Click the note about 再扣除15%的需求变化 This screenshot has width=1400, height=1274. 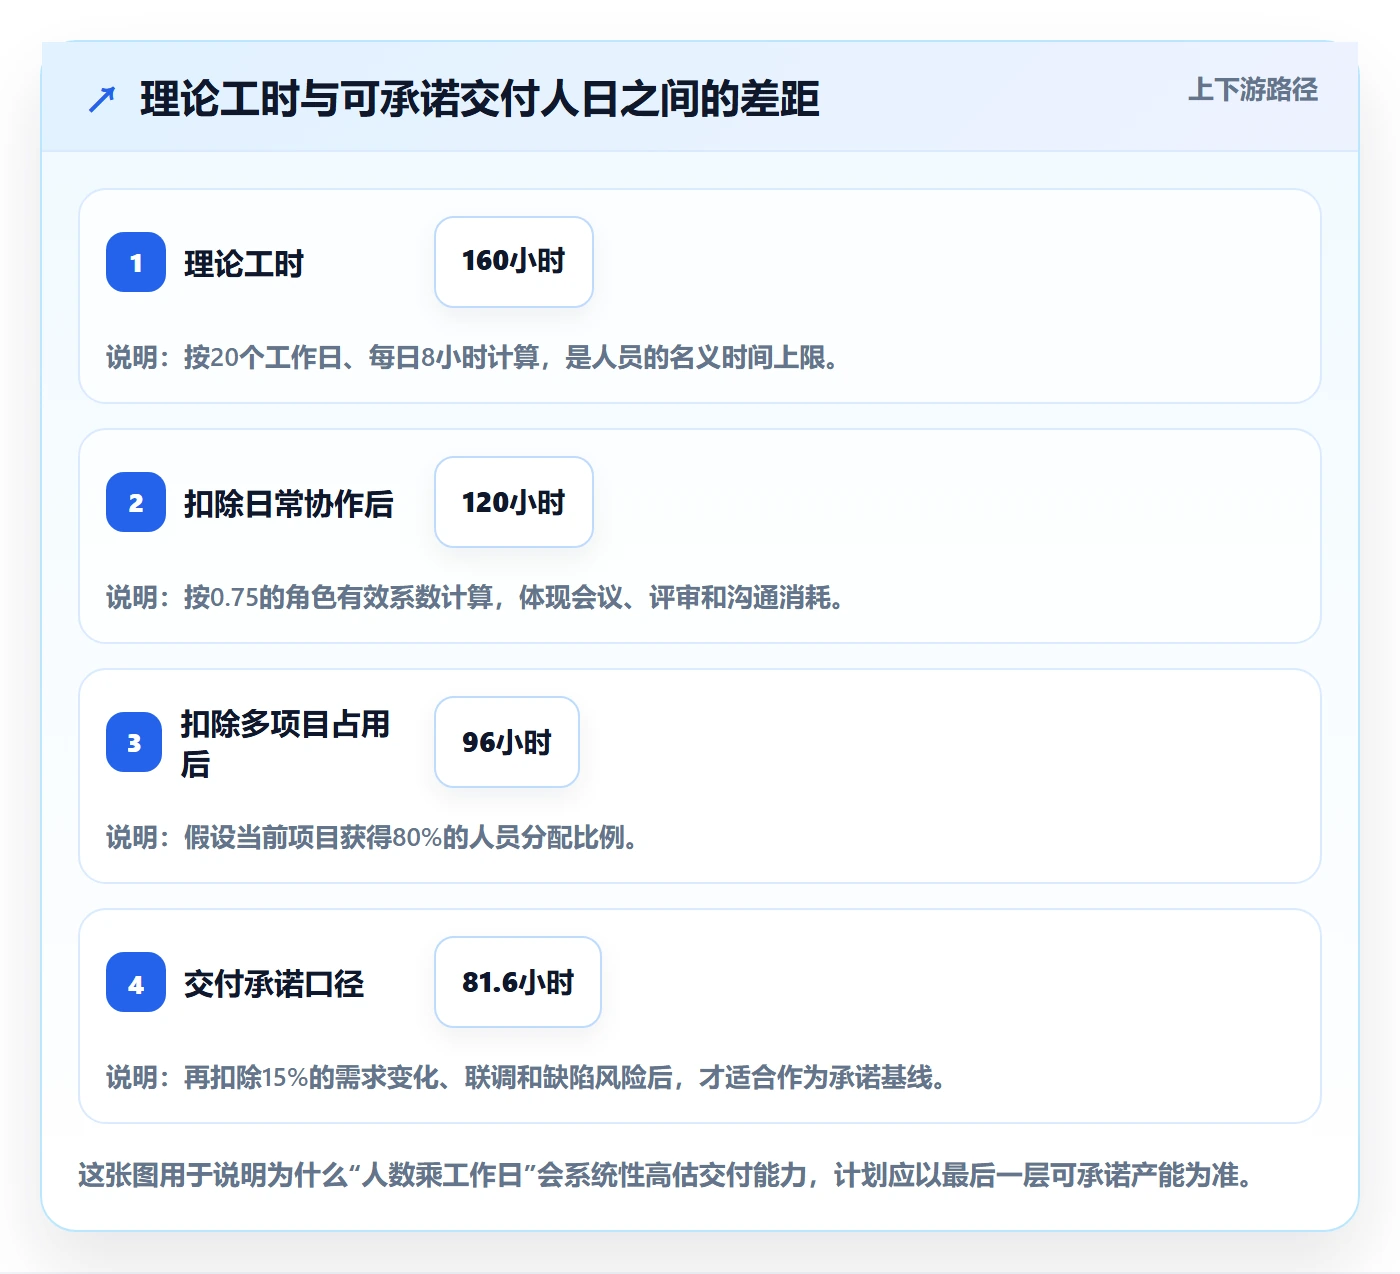click(527, 1078)
